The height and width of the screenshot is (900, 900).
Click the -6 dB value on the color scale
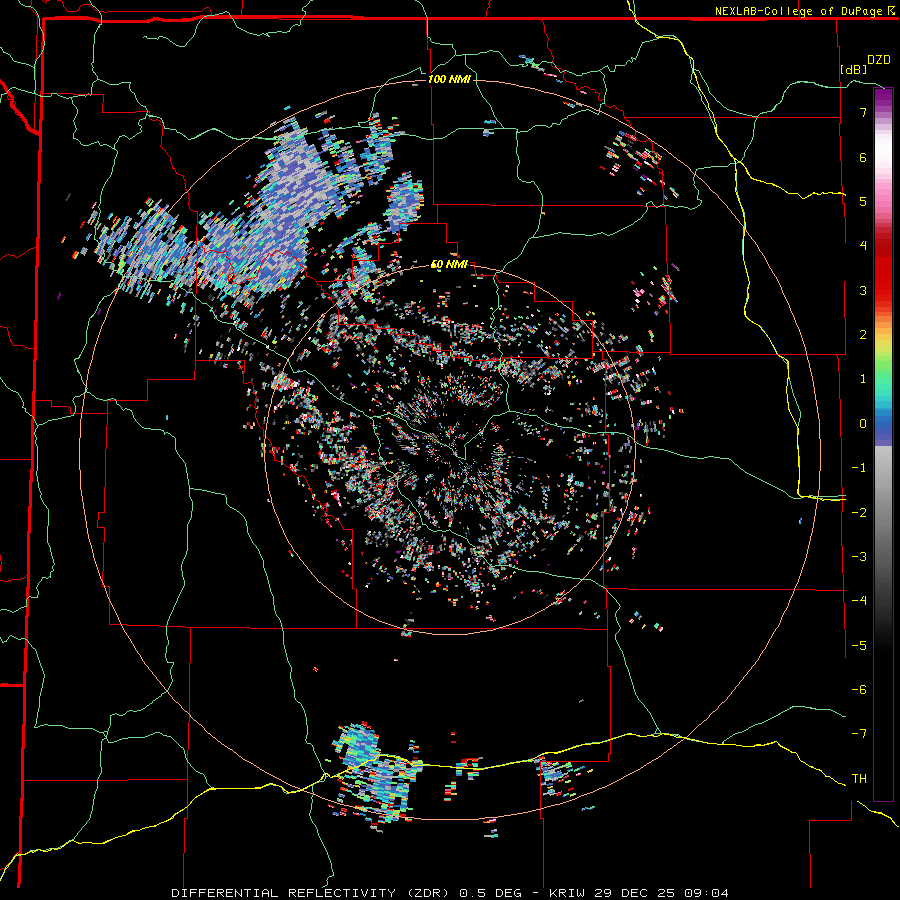[859, 690]
